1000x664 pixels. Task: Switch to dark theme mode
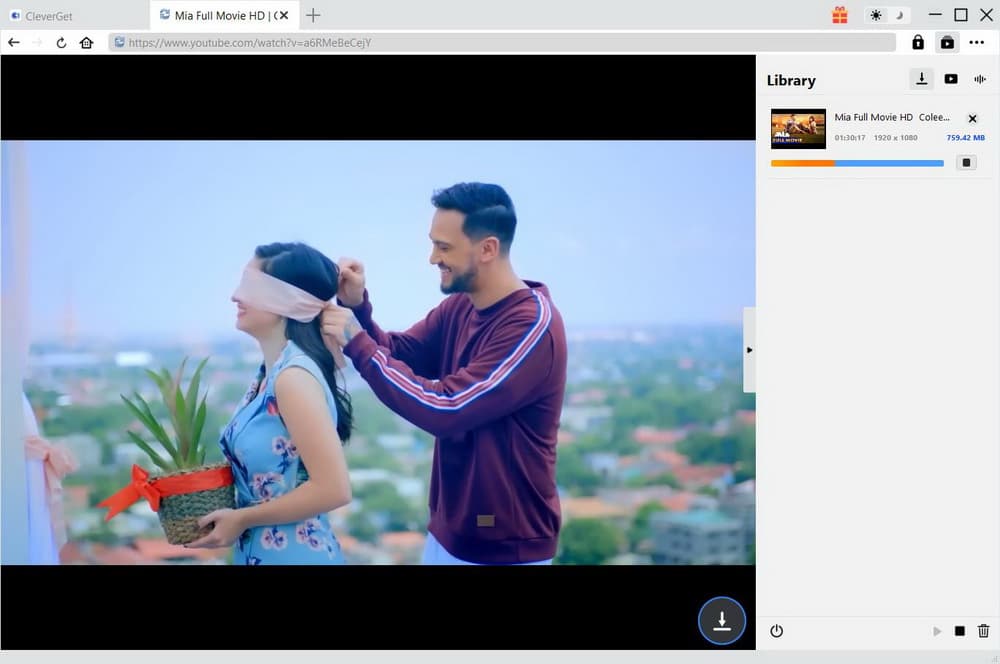[x=899, y=15]
